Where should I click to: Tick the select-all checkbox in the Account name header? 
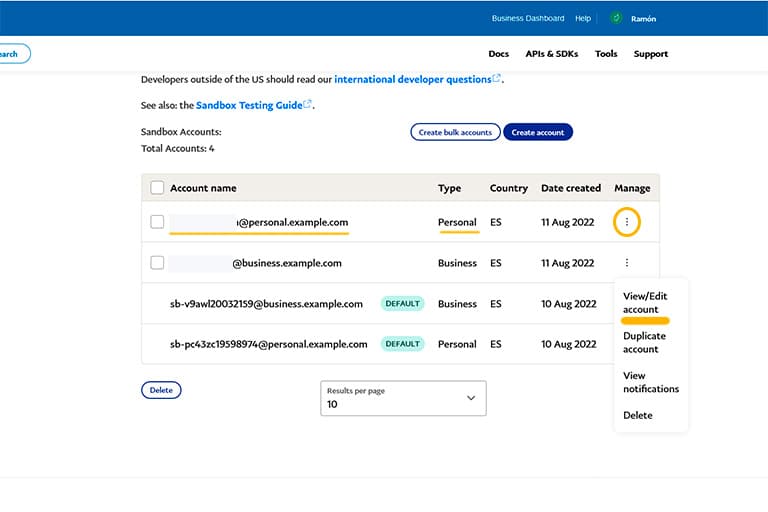point(157,188)
